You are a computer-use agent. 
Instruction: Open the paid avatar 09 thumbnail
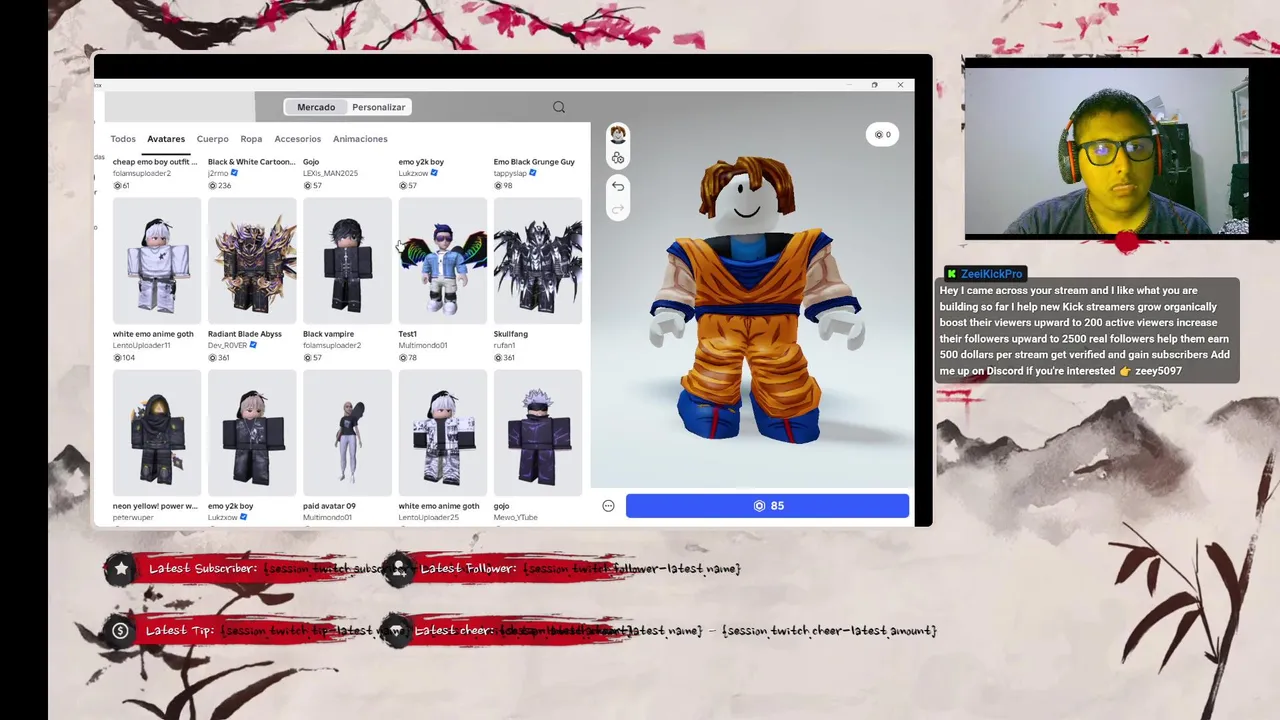[x=347, y=433]
